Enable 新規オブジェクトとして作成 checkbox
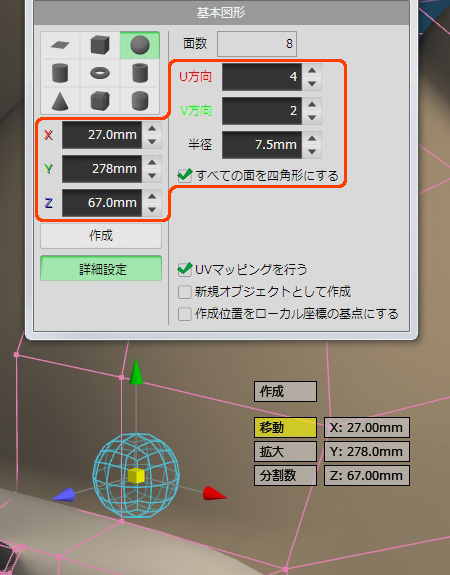This screenshot has width=450, height=575. (x=184, y=292)
